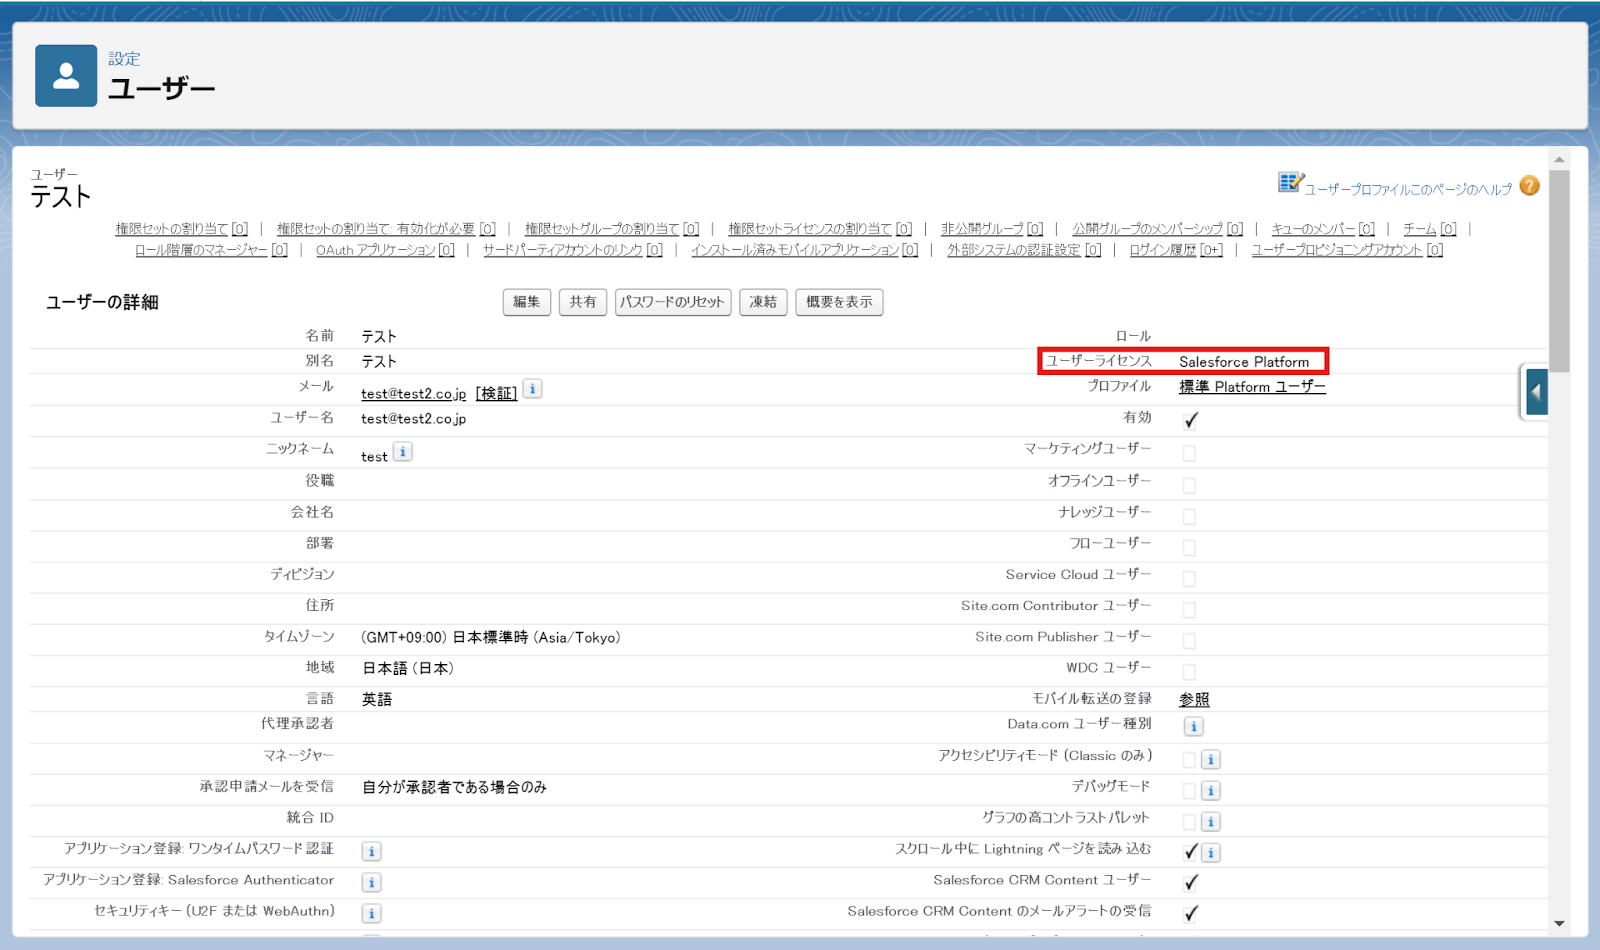Image resolution: width=1600 pixels, height=950 pixels.
Task: Click the scrollbar down arrow
Action: [1558, 925]
